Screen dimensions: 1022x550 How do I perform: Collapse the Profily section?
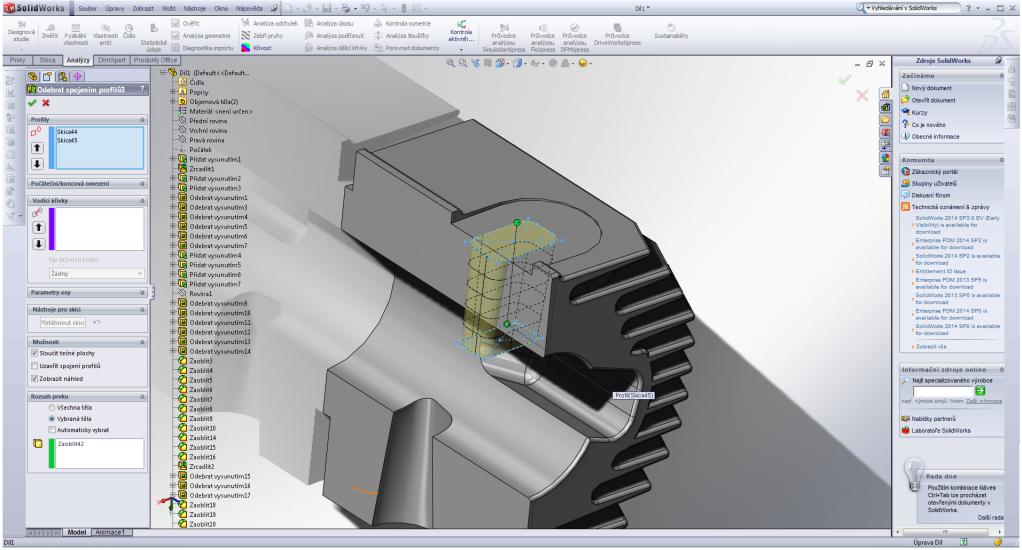point(141,120)
